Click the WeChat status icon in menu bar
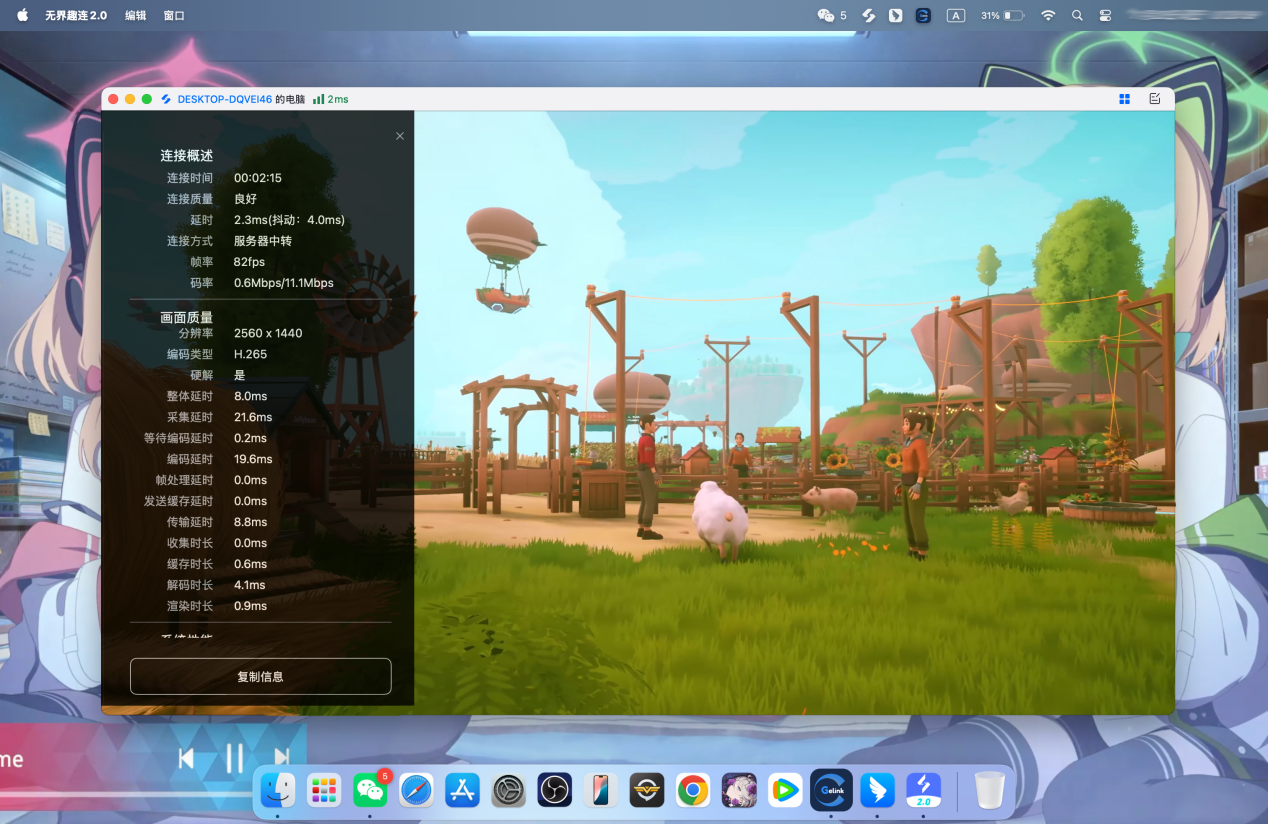Screen dimensions: 1268x824 825,16
